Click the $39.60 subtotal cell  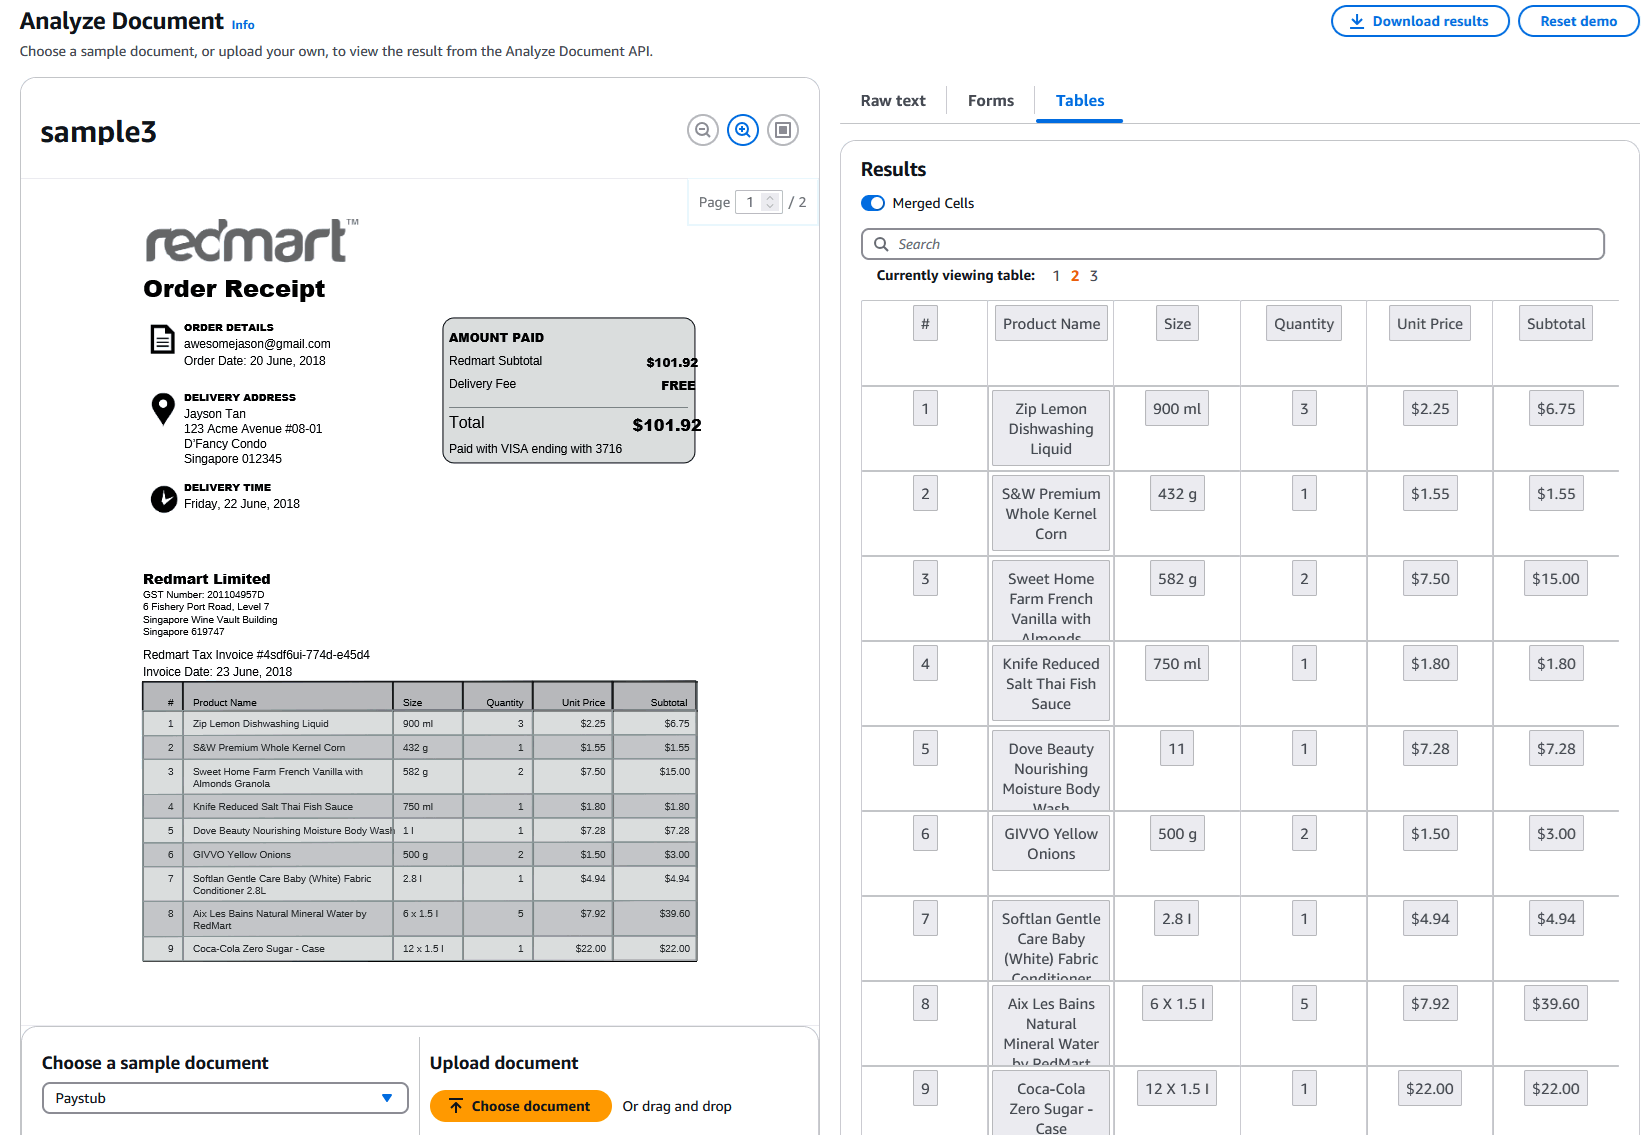1556,1003
